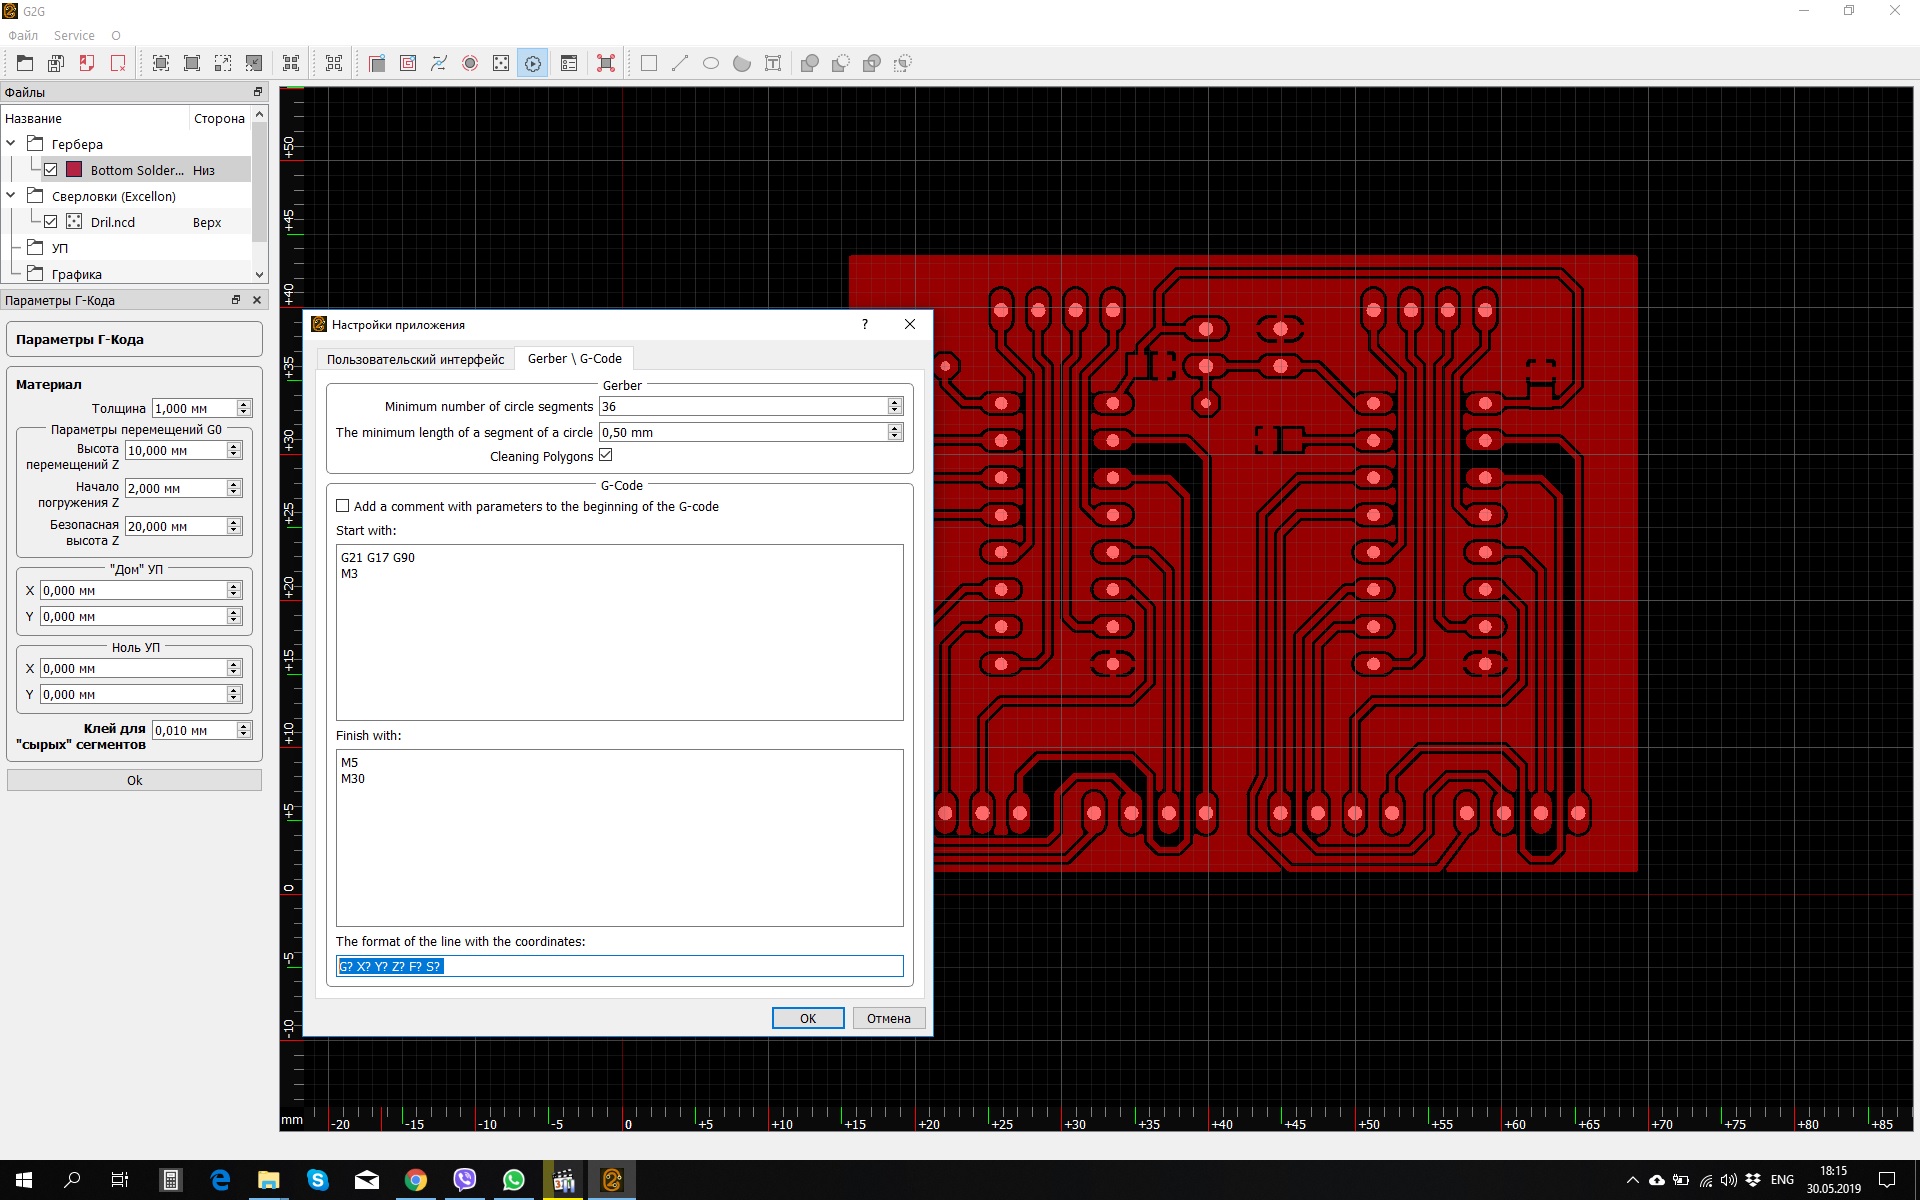Uncheck the Dril.ncd file visibility box

coord(51,222)
